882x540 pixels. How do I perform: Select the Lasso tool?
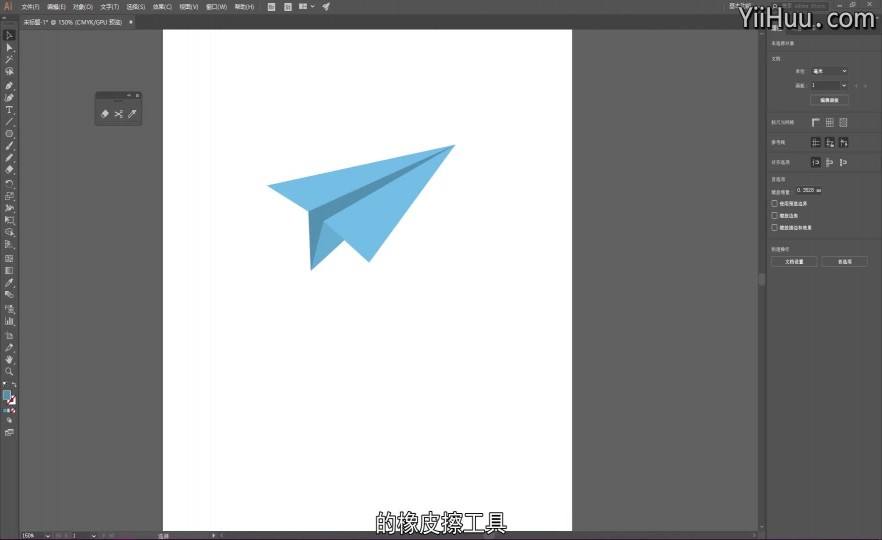pyautogui.click(x=9, y=71)
